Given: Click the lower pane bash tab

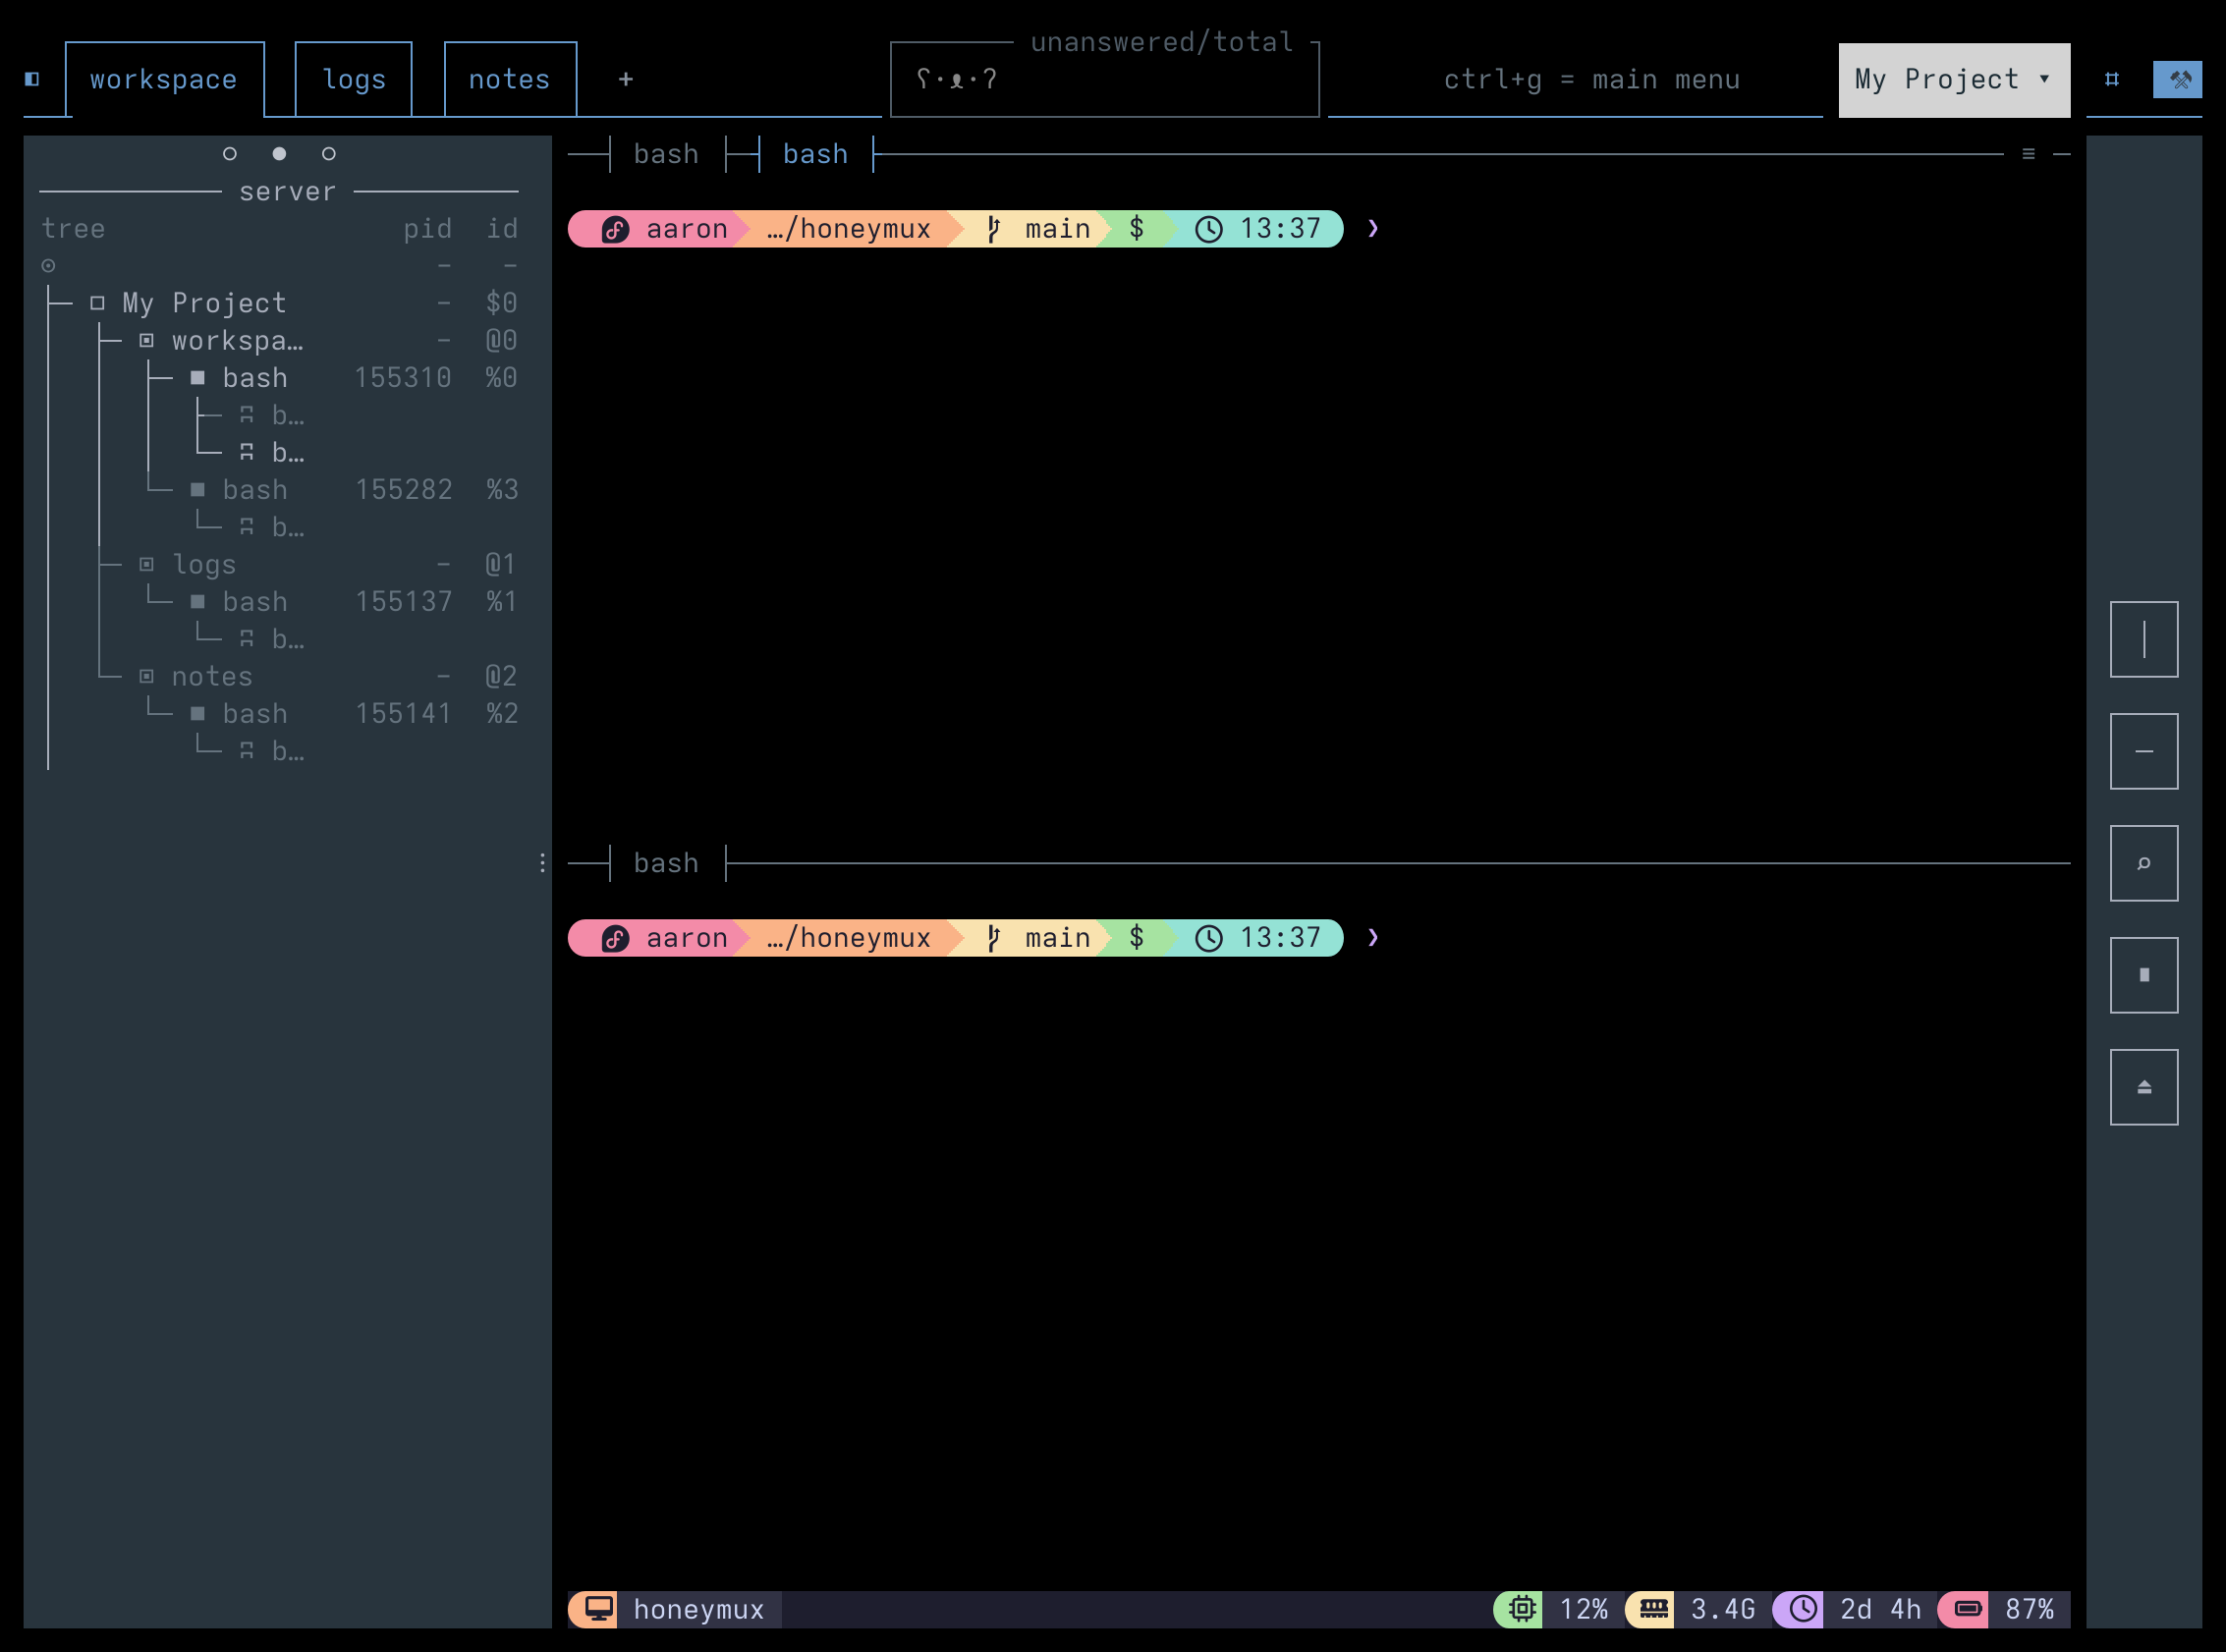Looking at the screenshot, I should click(666, 863).
